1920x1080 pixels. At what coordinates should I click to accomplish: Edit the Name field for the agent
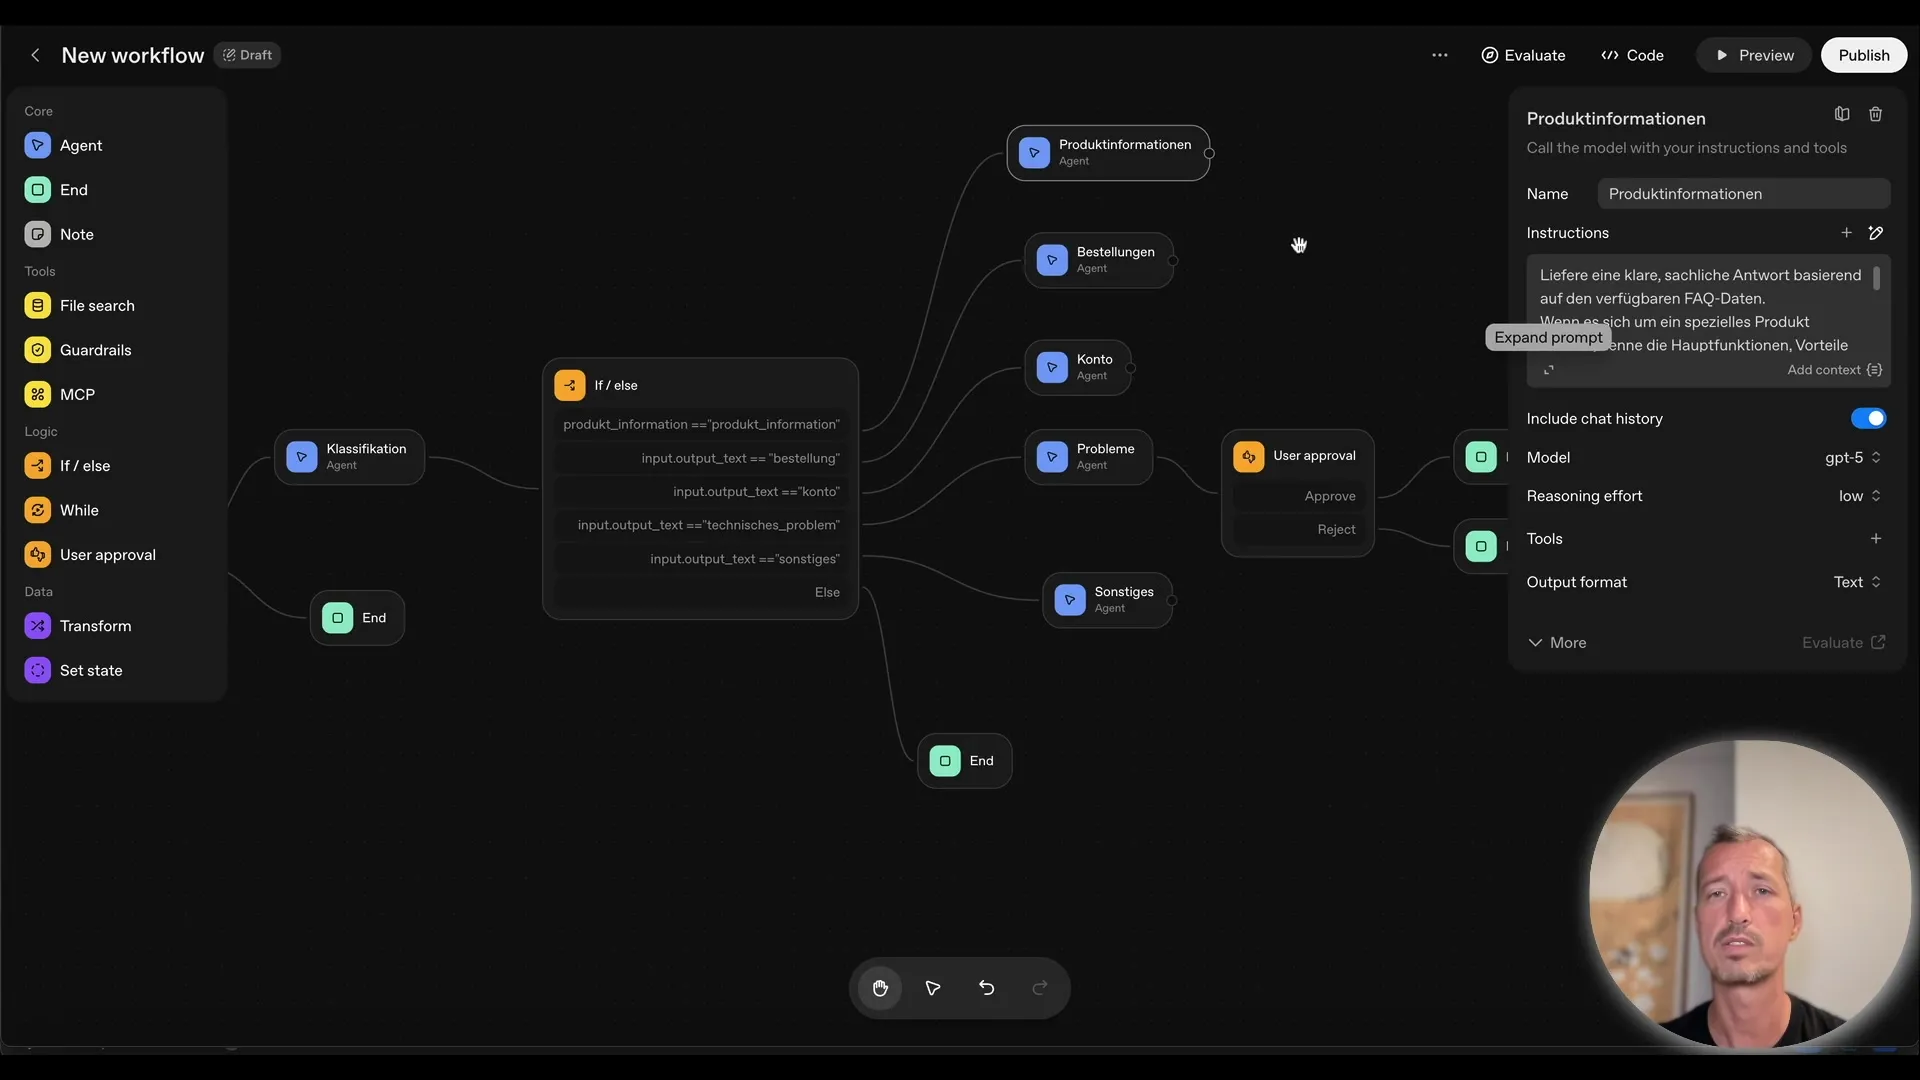tap(1744, 193)
